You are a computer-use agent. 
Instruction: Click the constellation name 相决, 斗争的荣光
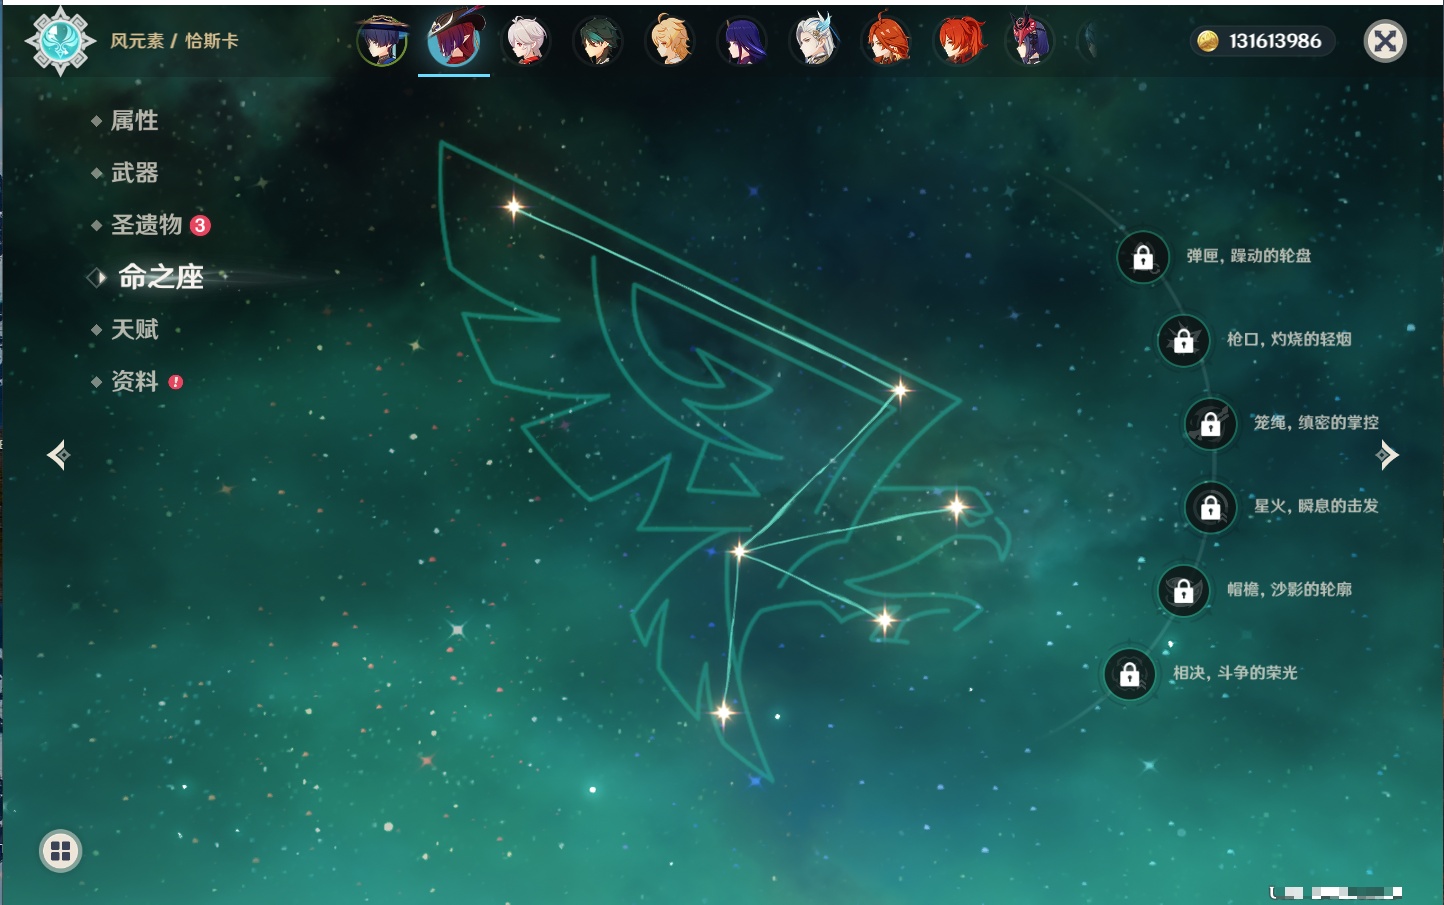[x=1235, y=673]
